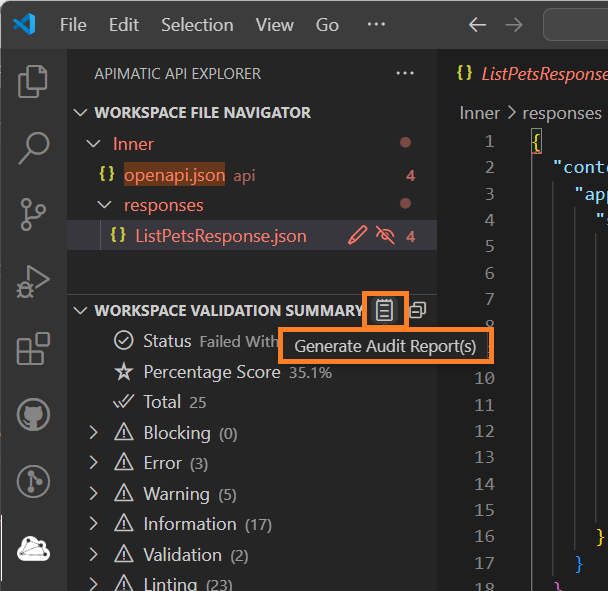Expand the Validation (2) category

click(93, 554)
